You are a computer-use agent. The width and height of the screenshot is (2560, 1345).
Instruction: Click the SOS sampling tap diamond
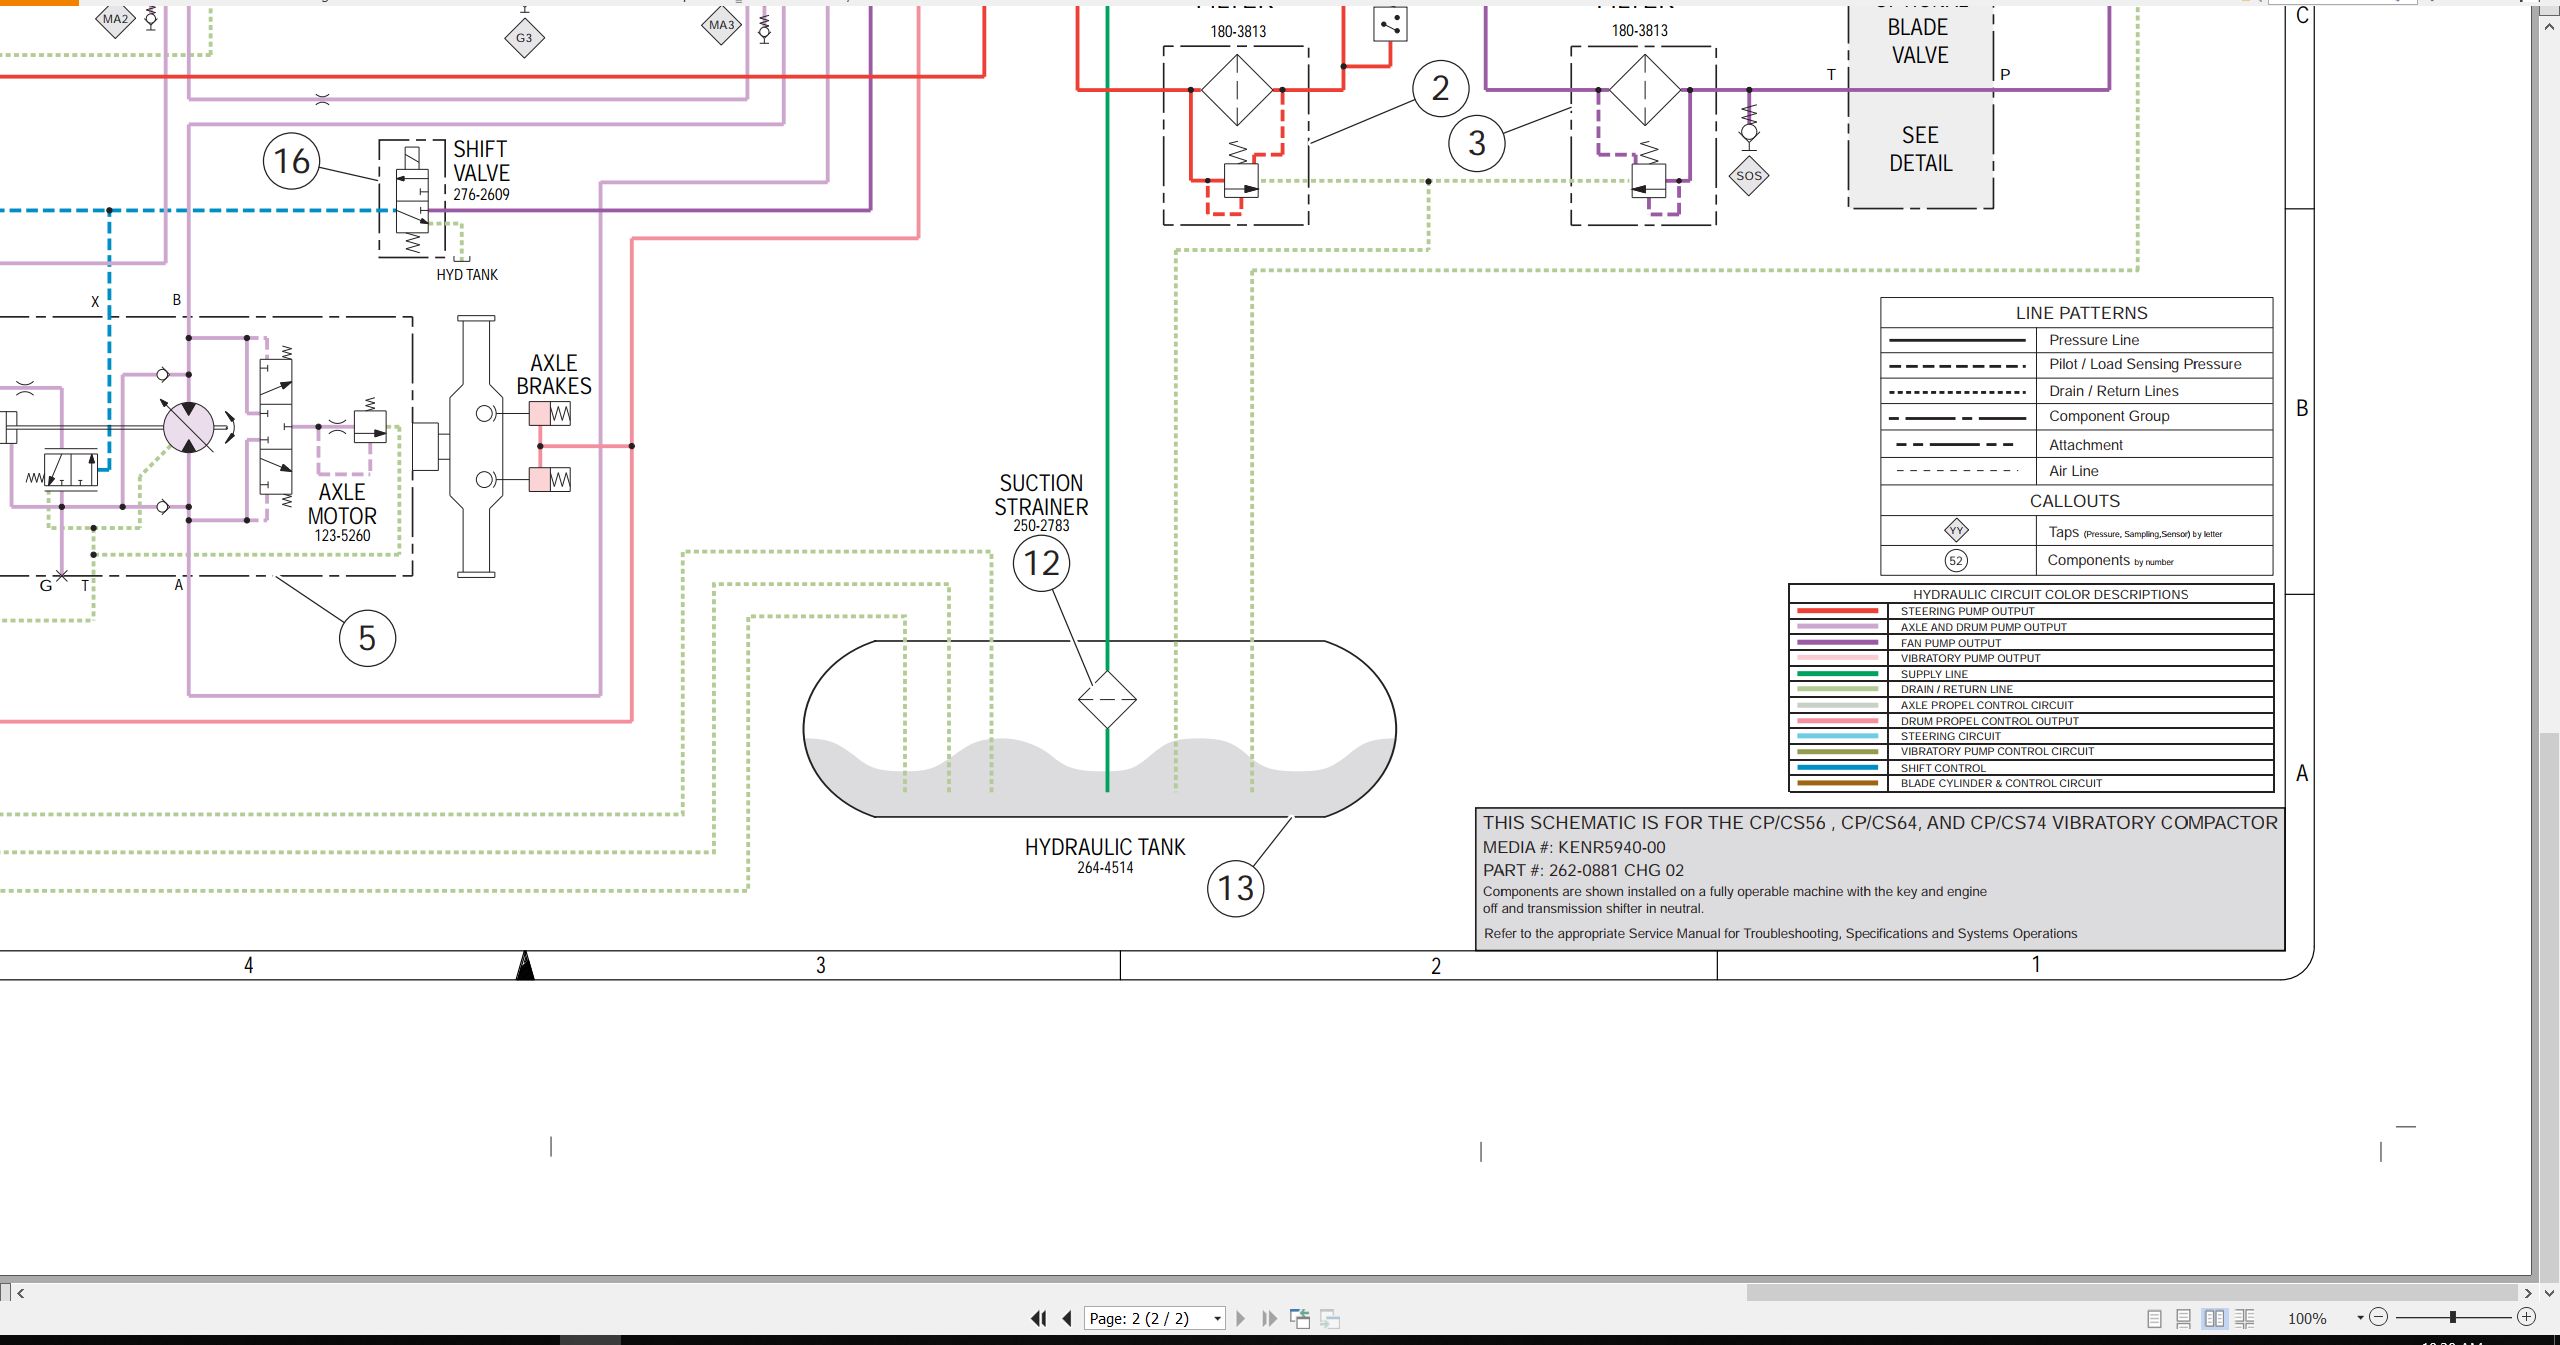point(1749,176)
